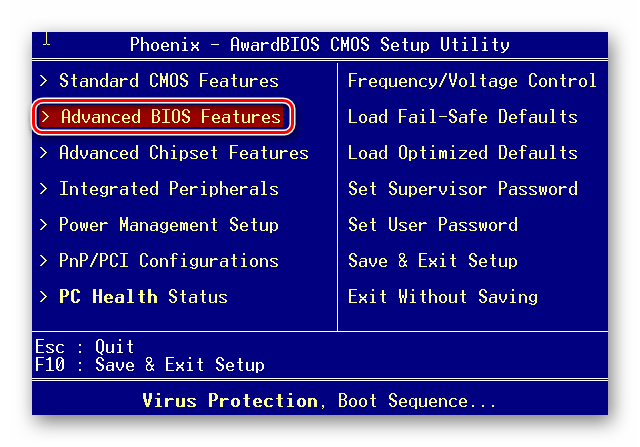The image size is (640, 447).
Task: Click the arrow beside Power Management Setup
Action: point(43,225)
